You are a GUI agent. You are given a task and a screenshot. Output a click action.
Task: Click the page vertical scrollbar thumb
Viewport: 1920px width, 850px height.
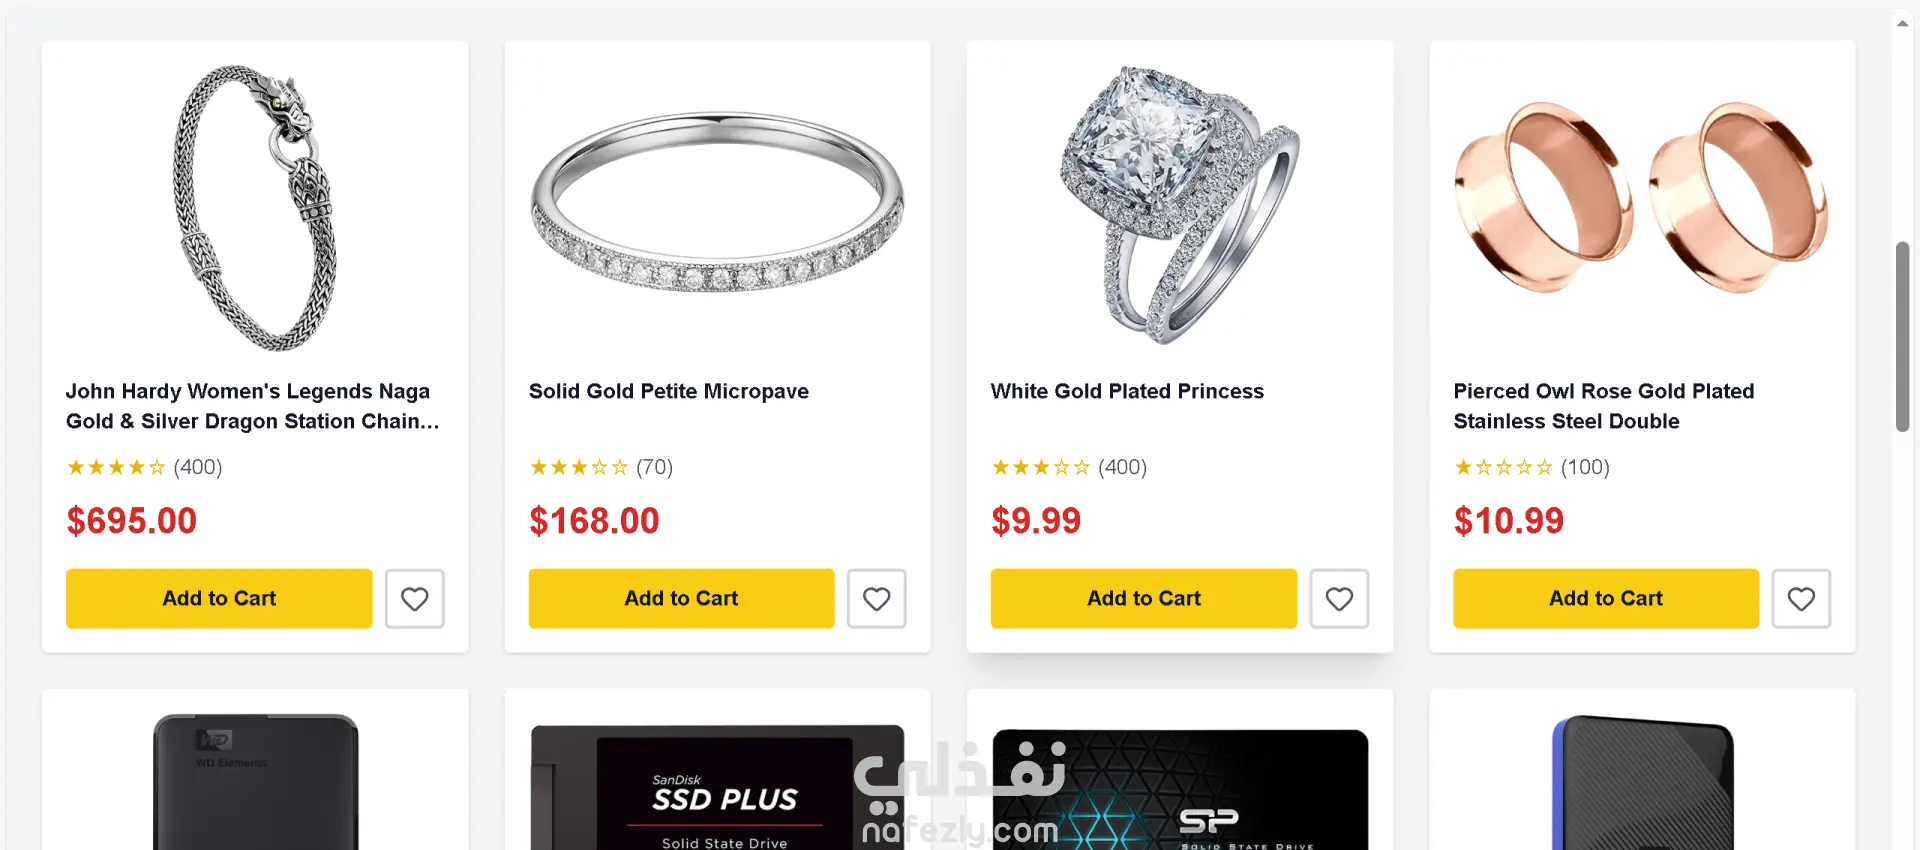click(x=1902, y=336)
